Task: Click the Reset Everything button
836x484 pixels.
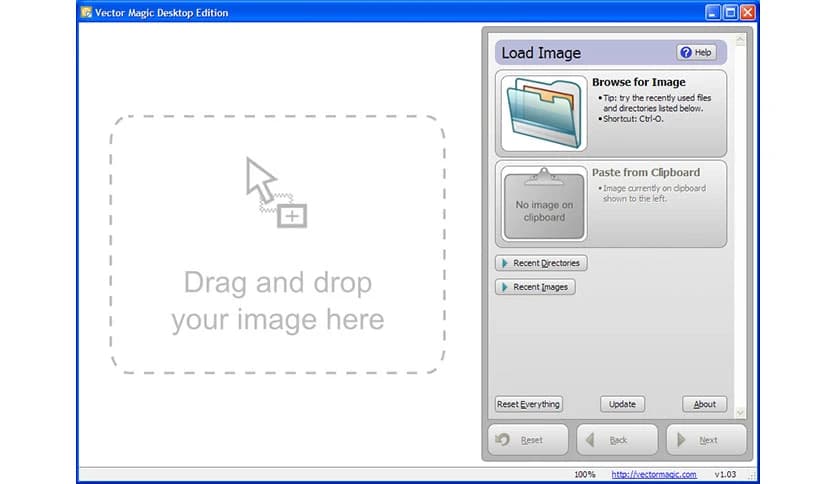Action: click(x=528, y=404)
